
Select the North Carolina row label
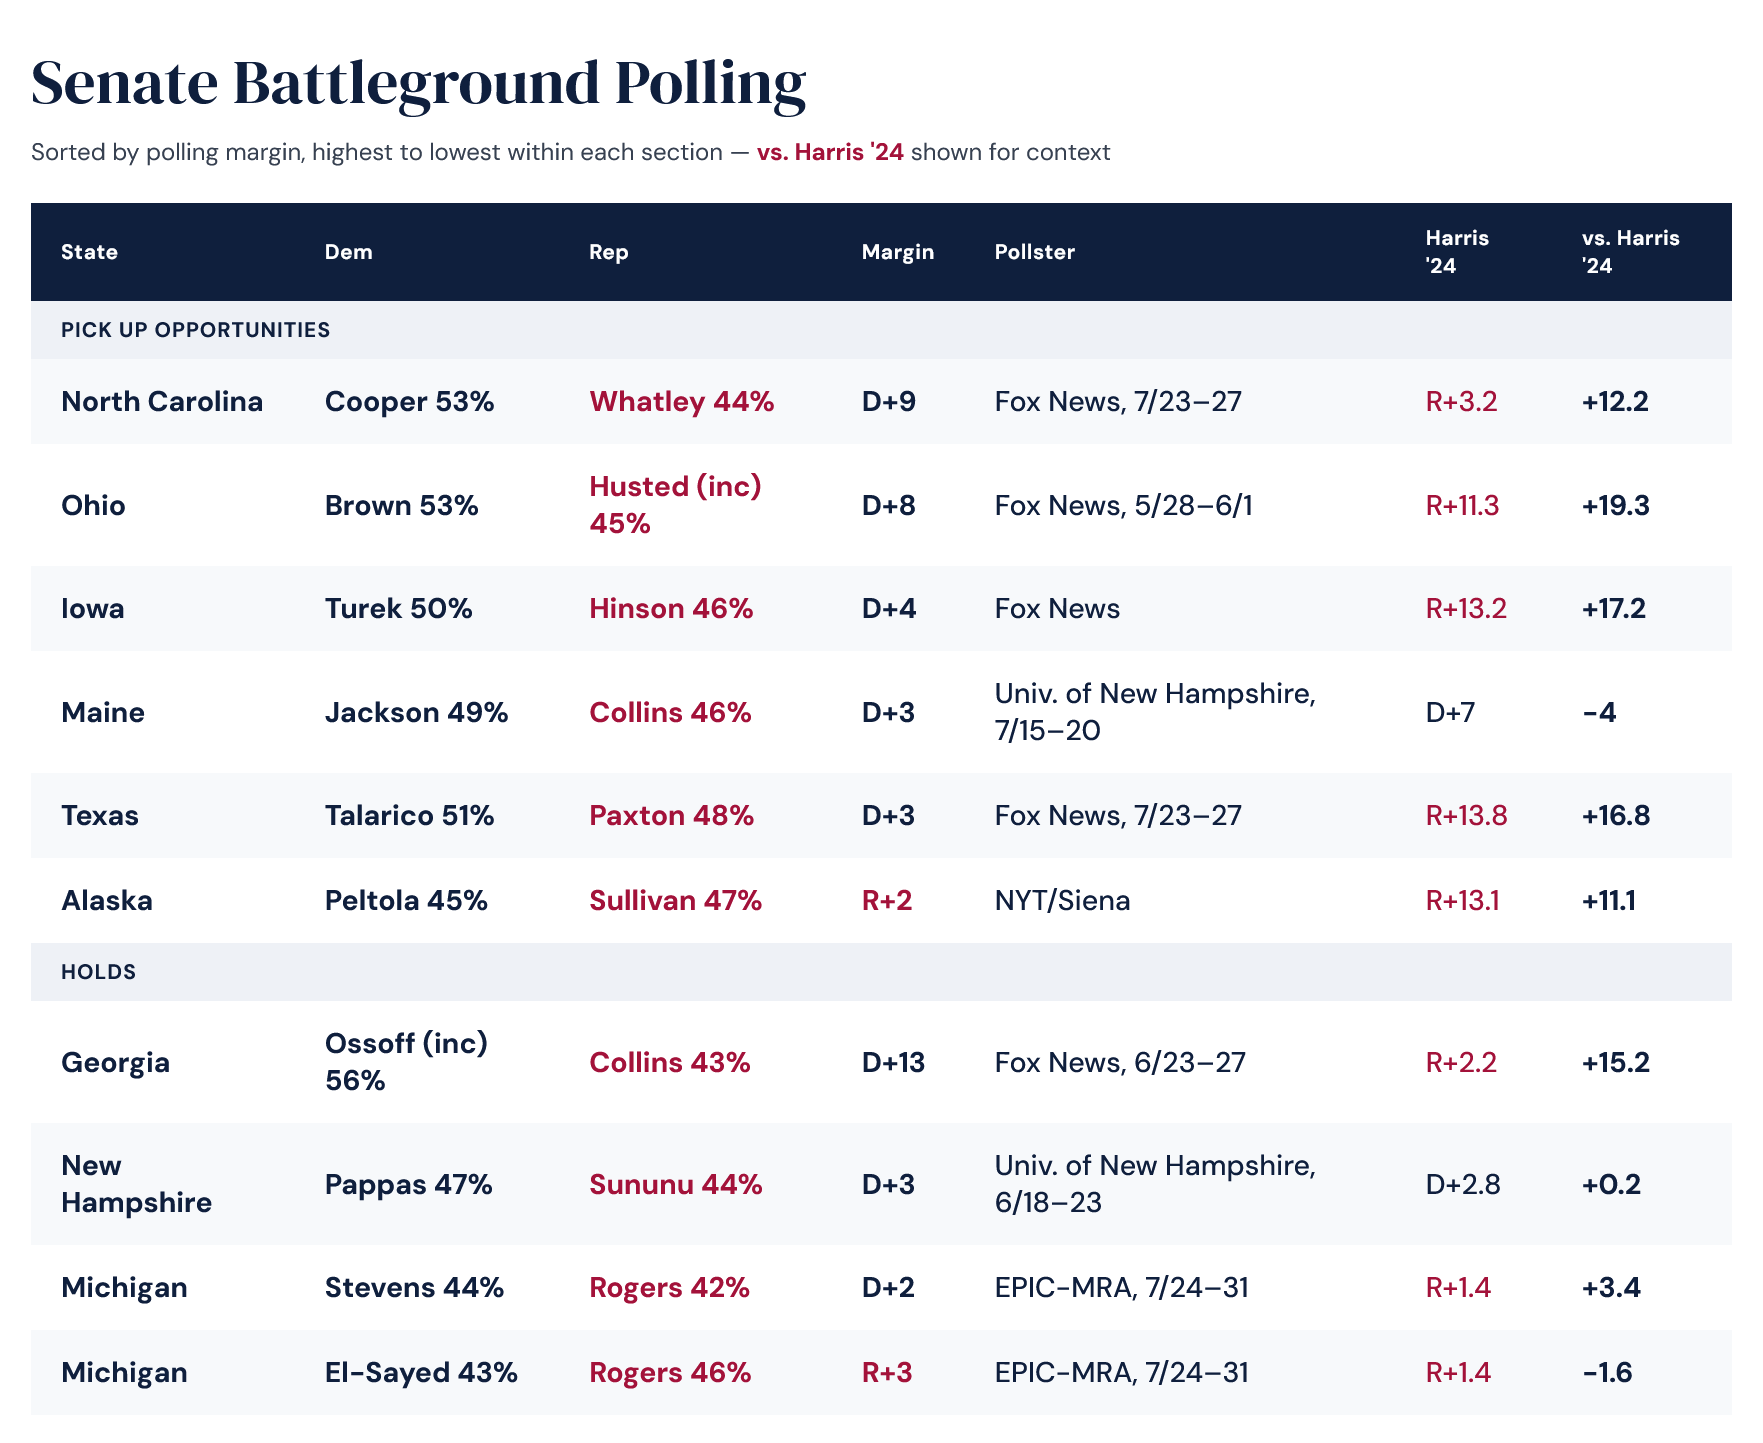click(x=162, y=402)
